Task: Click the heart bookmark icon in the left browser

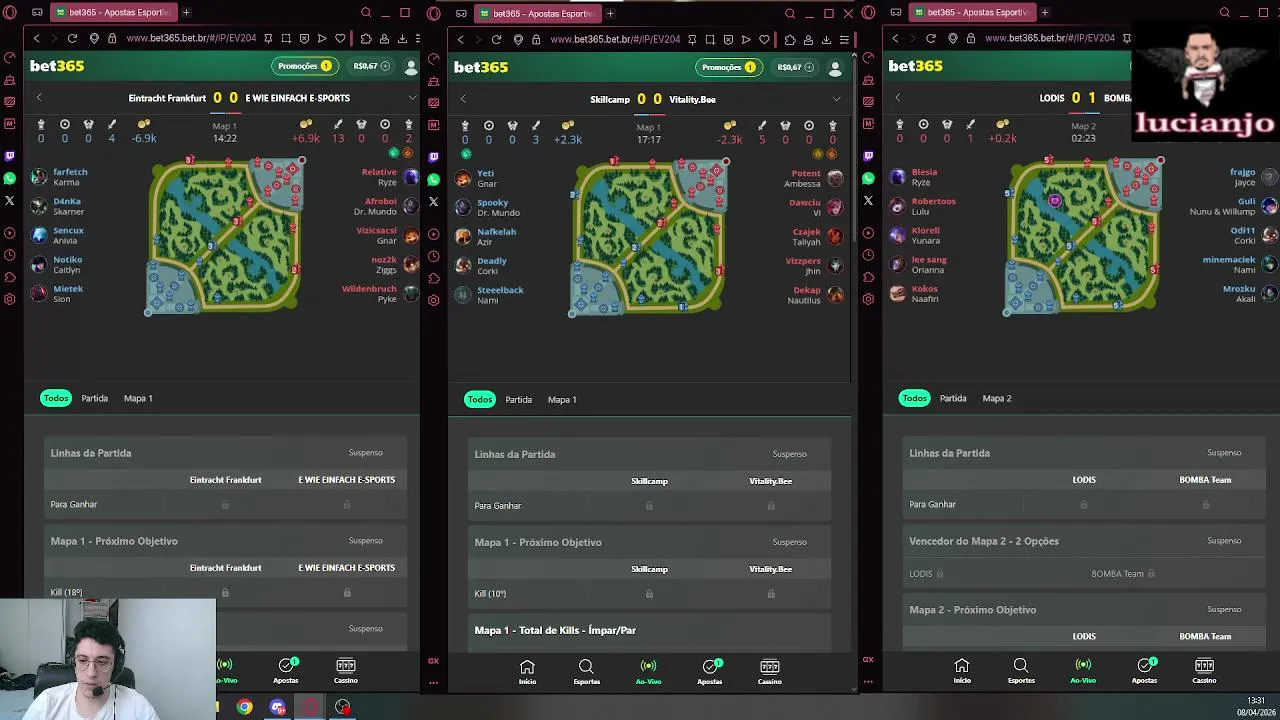Action: pyautogui.click(x=340, y=39)
